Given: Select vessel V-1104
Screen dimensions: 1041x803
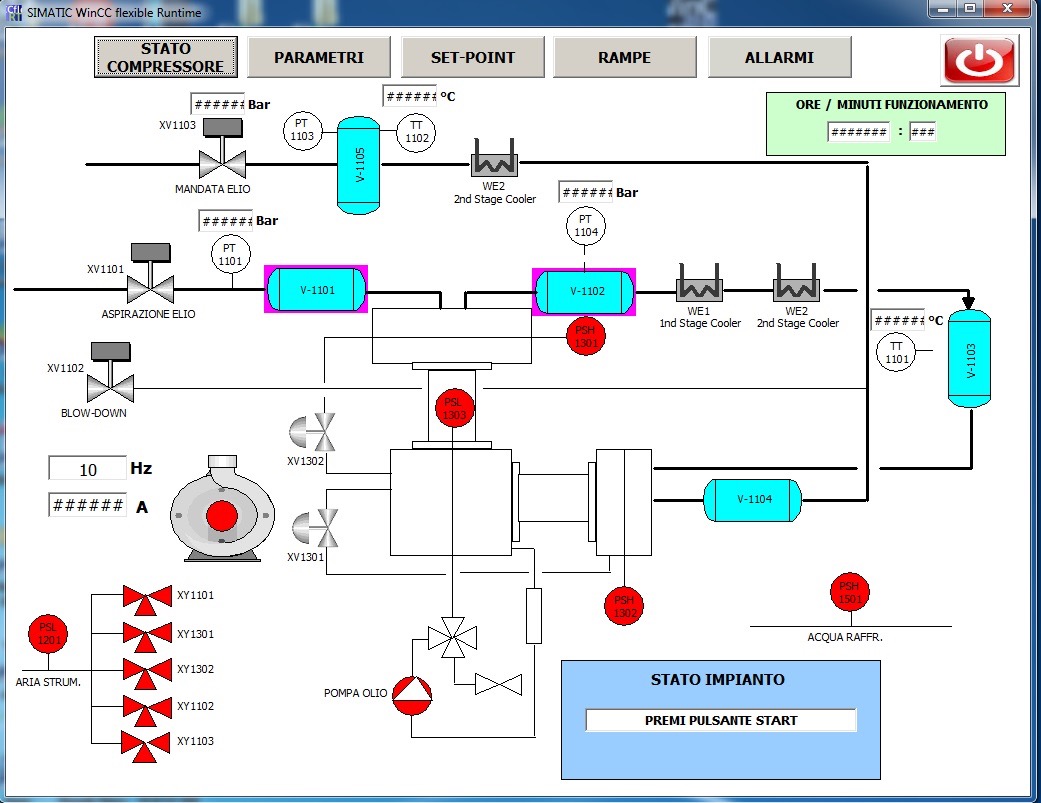Looking at the screenshot, I should (x=753, y=500).
